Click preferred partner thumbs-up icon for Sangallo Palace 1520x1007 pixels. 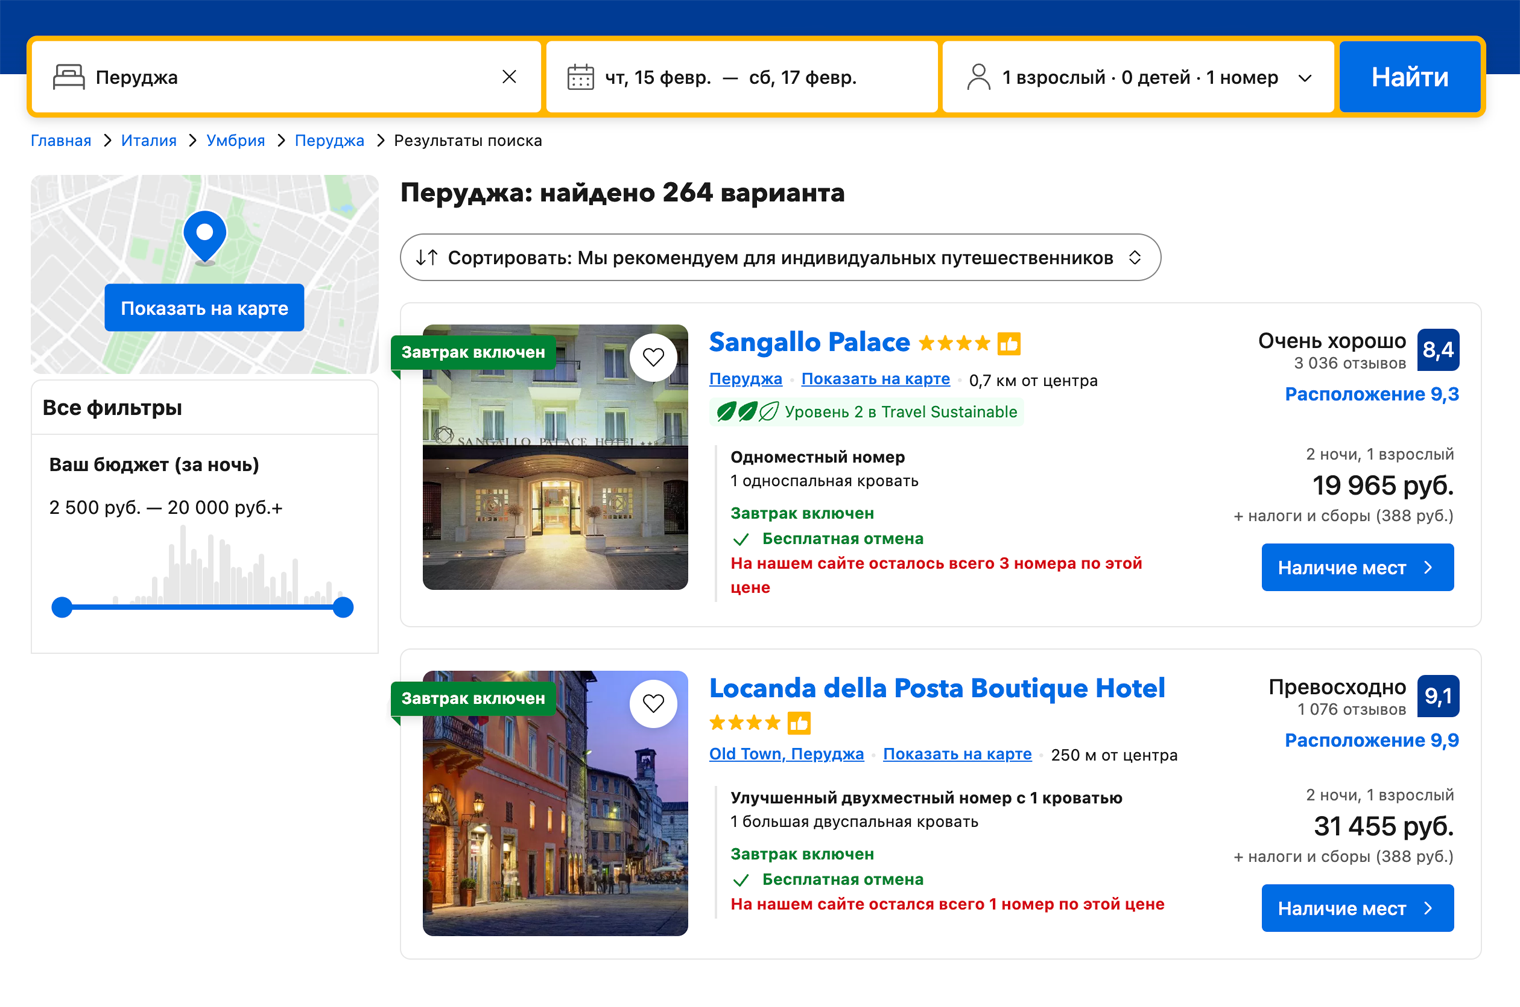coord(1009,344)
